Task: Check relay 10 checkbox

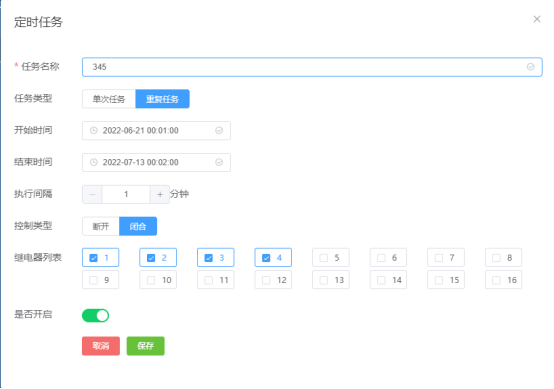Action: click(x=151, y=280)
